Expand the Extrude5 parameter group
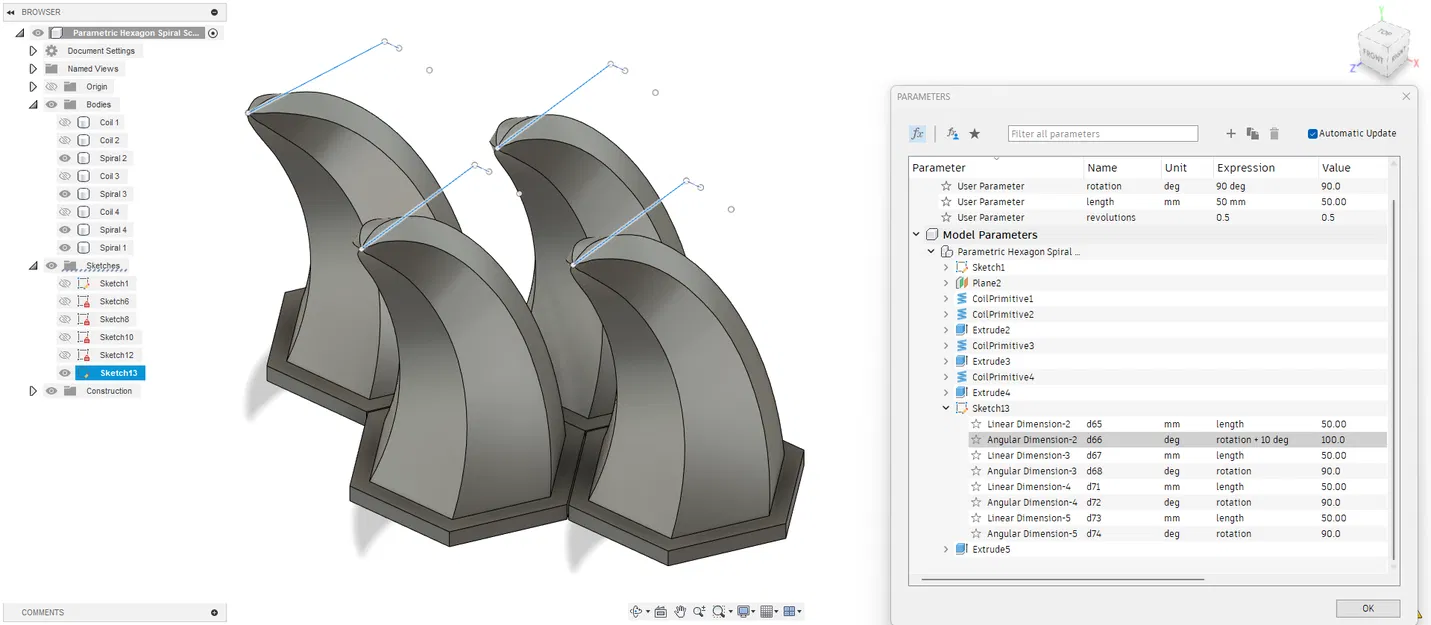This screenshot has height=625, width=1431. 946,549
